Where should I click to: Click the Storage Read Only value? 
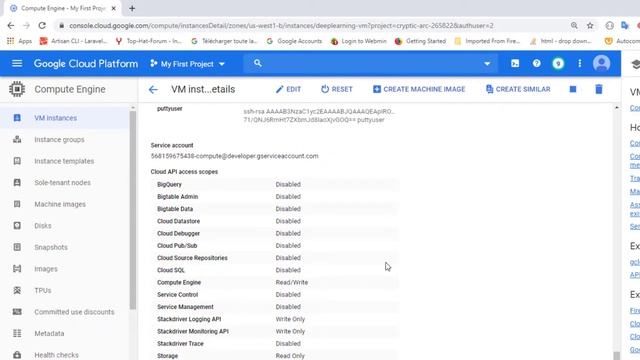point(290,356)
